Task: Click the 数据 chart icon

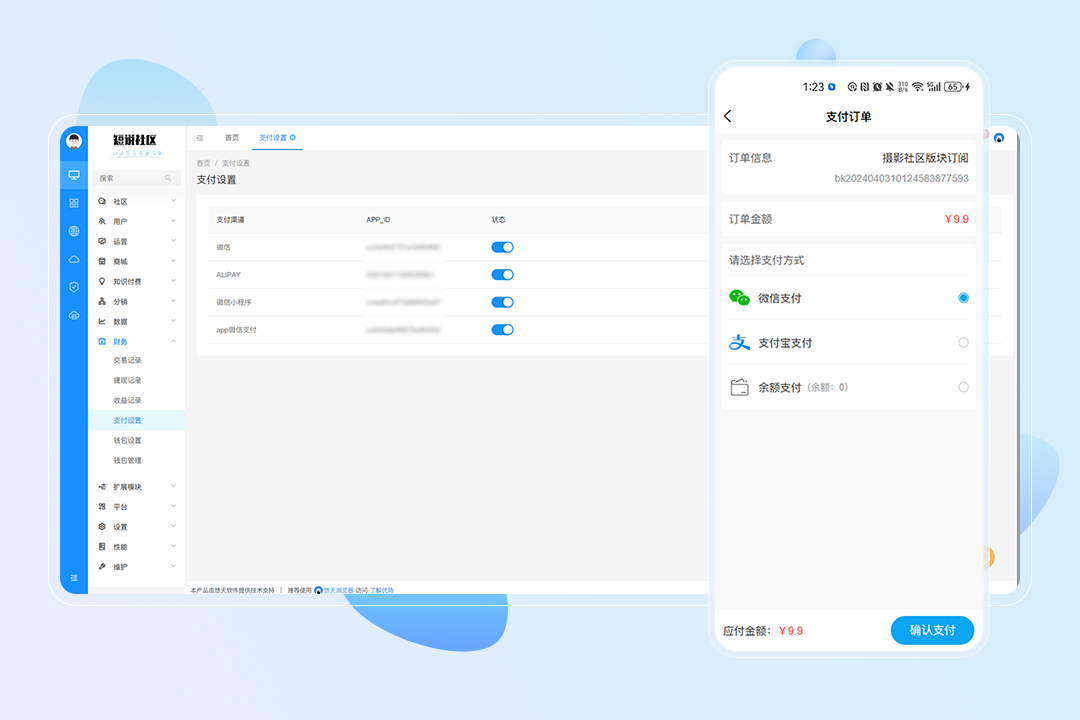Action: pos(102,321)
